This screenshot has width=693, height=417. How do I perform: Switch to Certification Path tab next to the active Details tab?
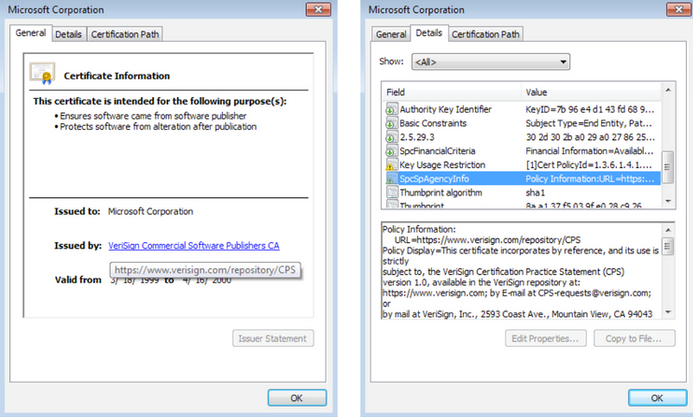click(x=486, y=34)
